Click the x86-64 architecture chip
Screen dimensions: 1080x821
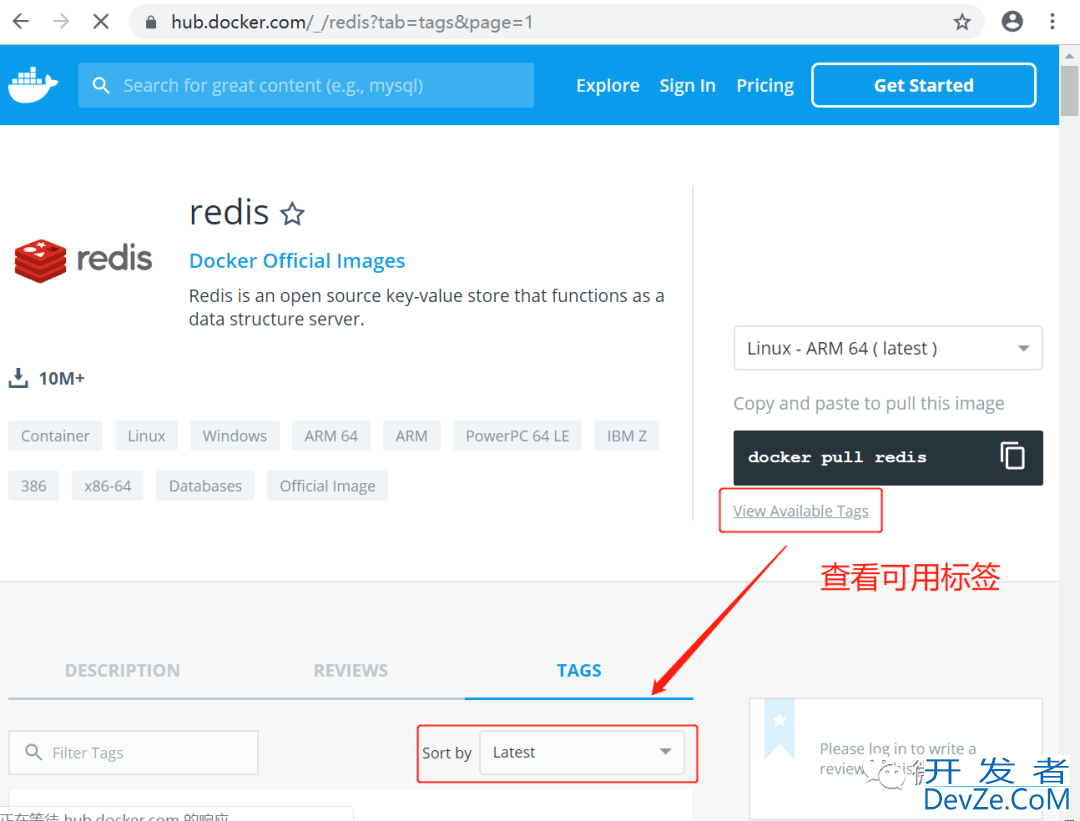point(107,486)
